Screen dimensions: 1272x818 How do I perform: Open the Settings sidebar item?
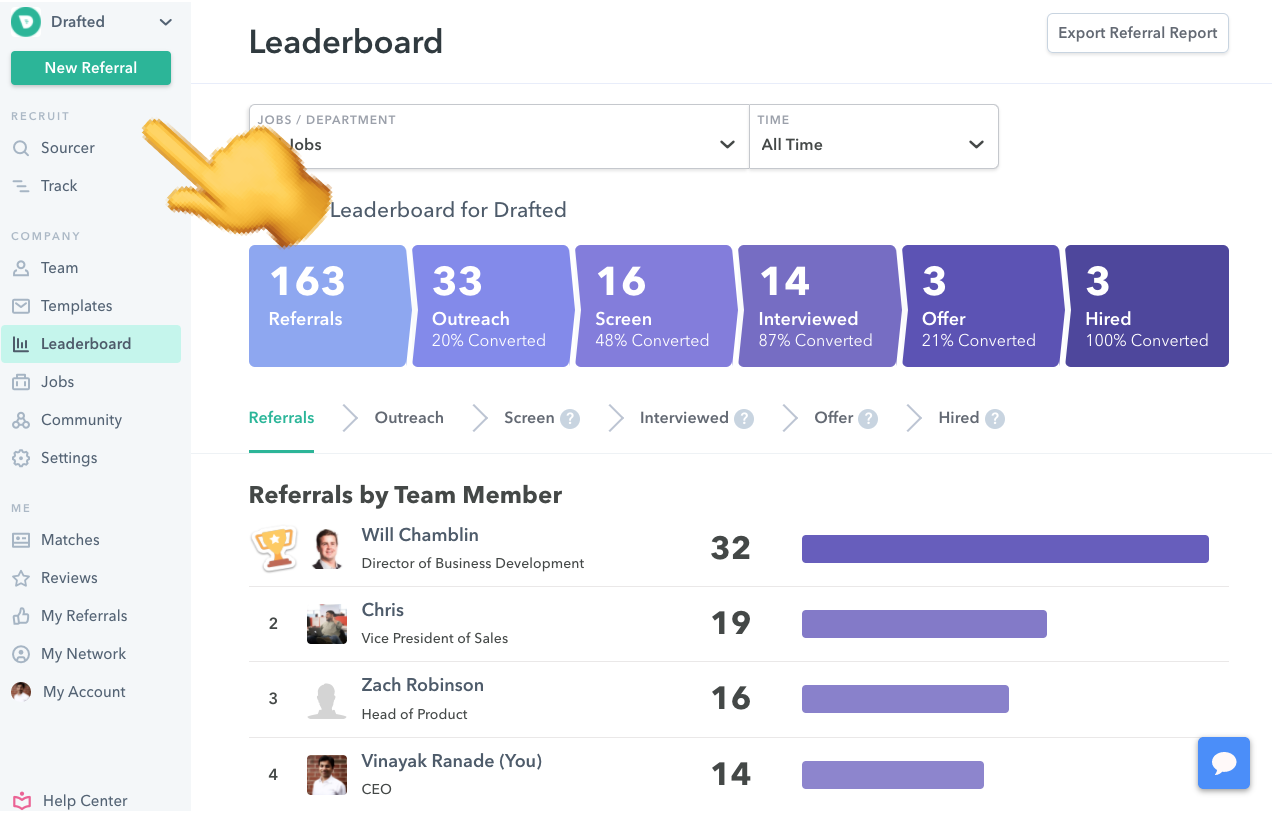tap(69, 458)
